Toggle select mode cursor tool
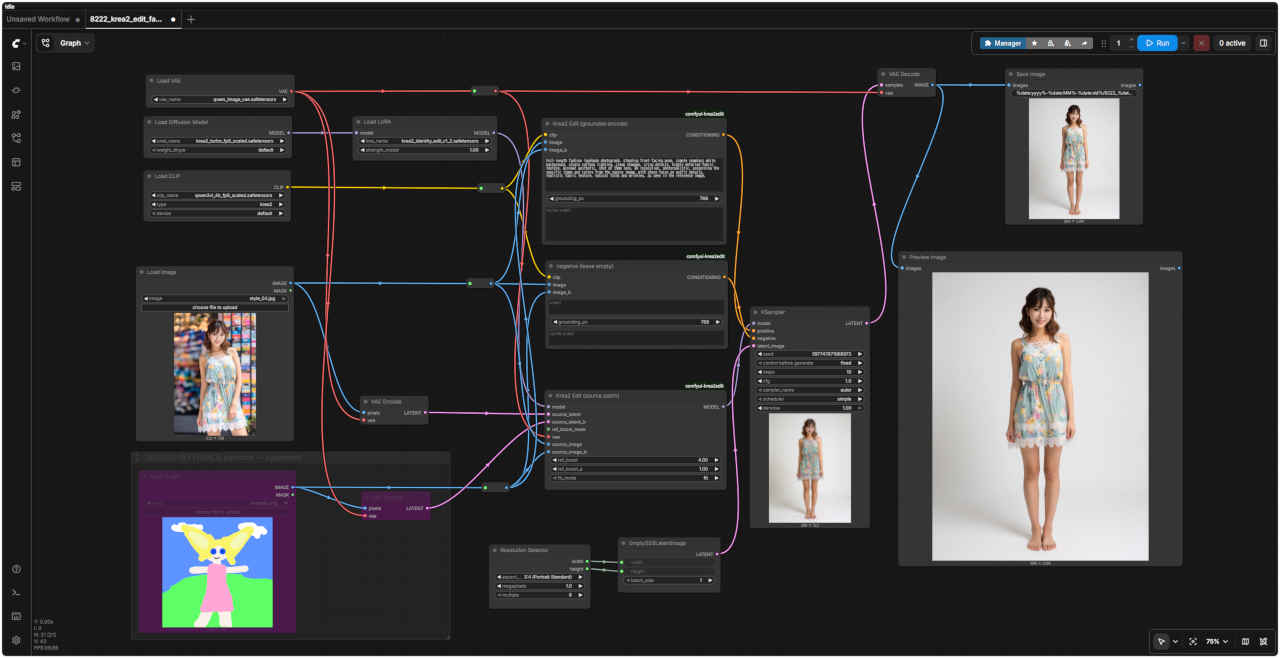This screenshot has height=658, width=1280. pyautogui.click(x=1161, y=641)
